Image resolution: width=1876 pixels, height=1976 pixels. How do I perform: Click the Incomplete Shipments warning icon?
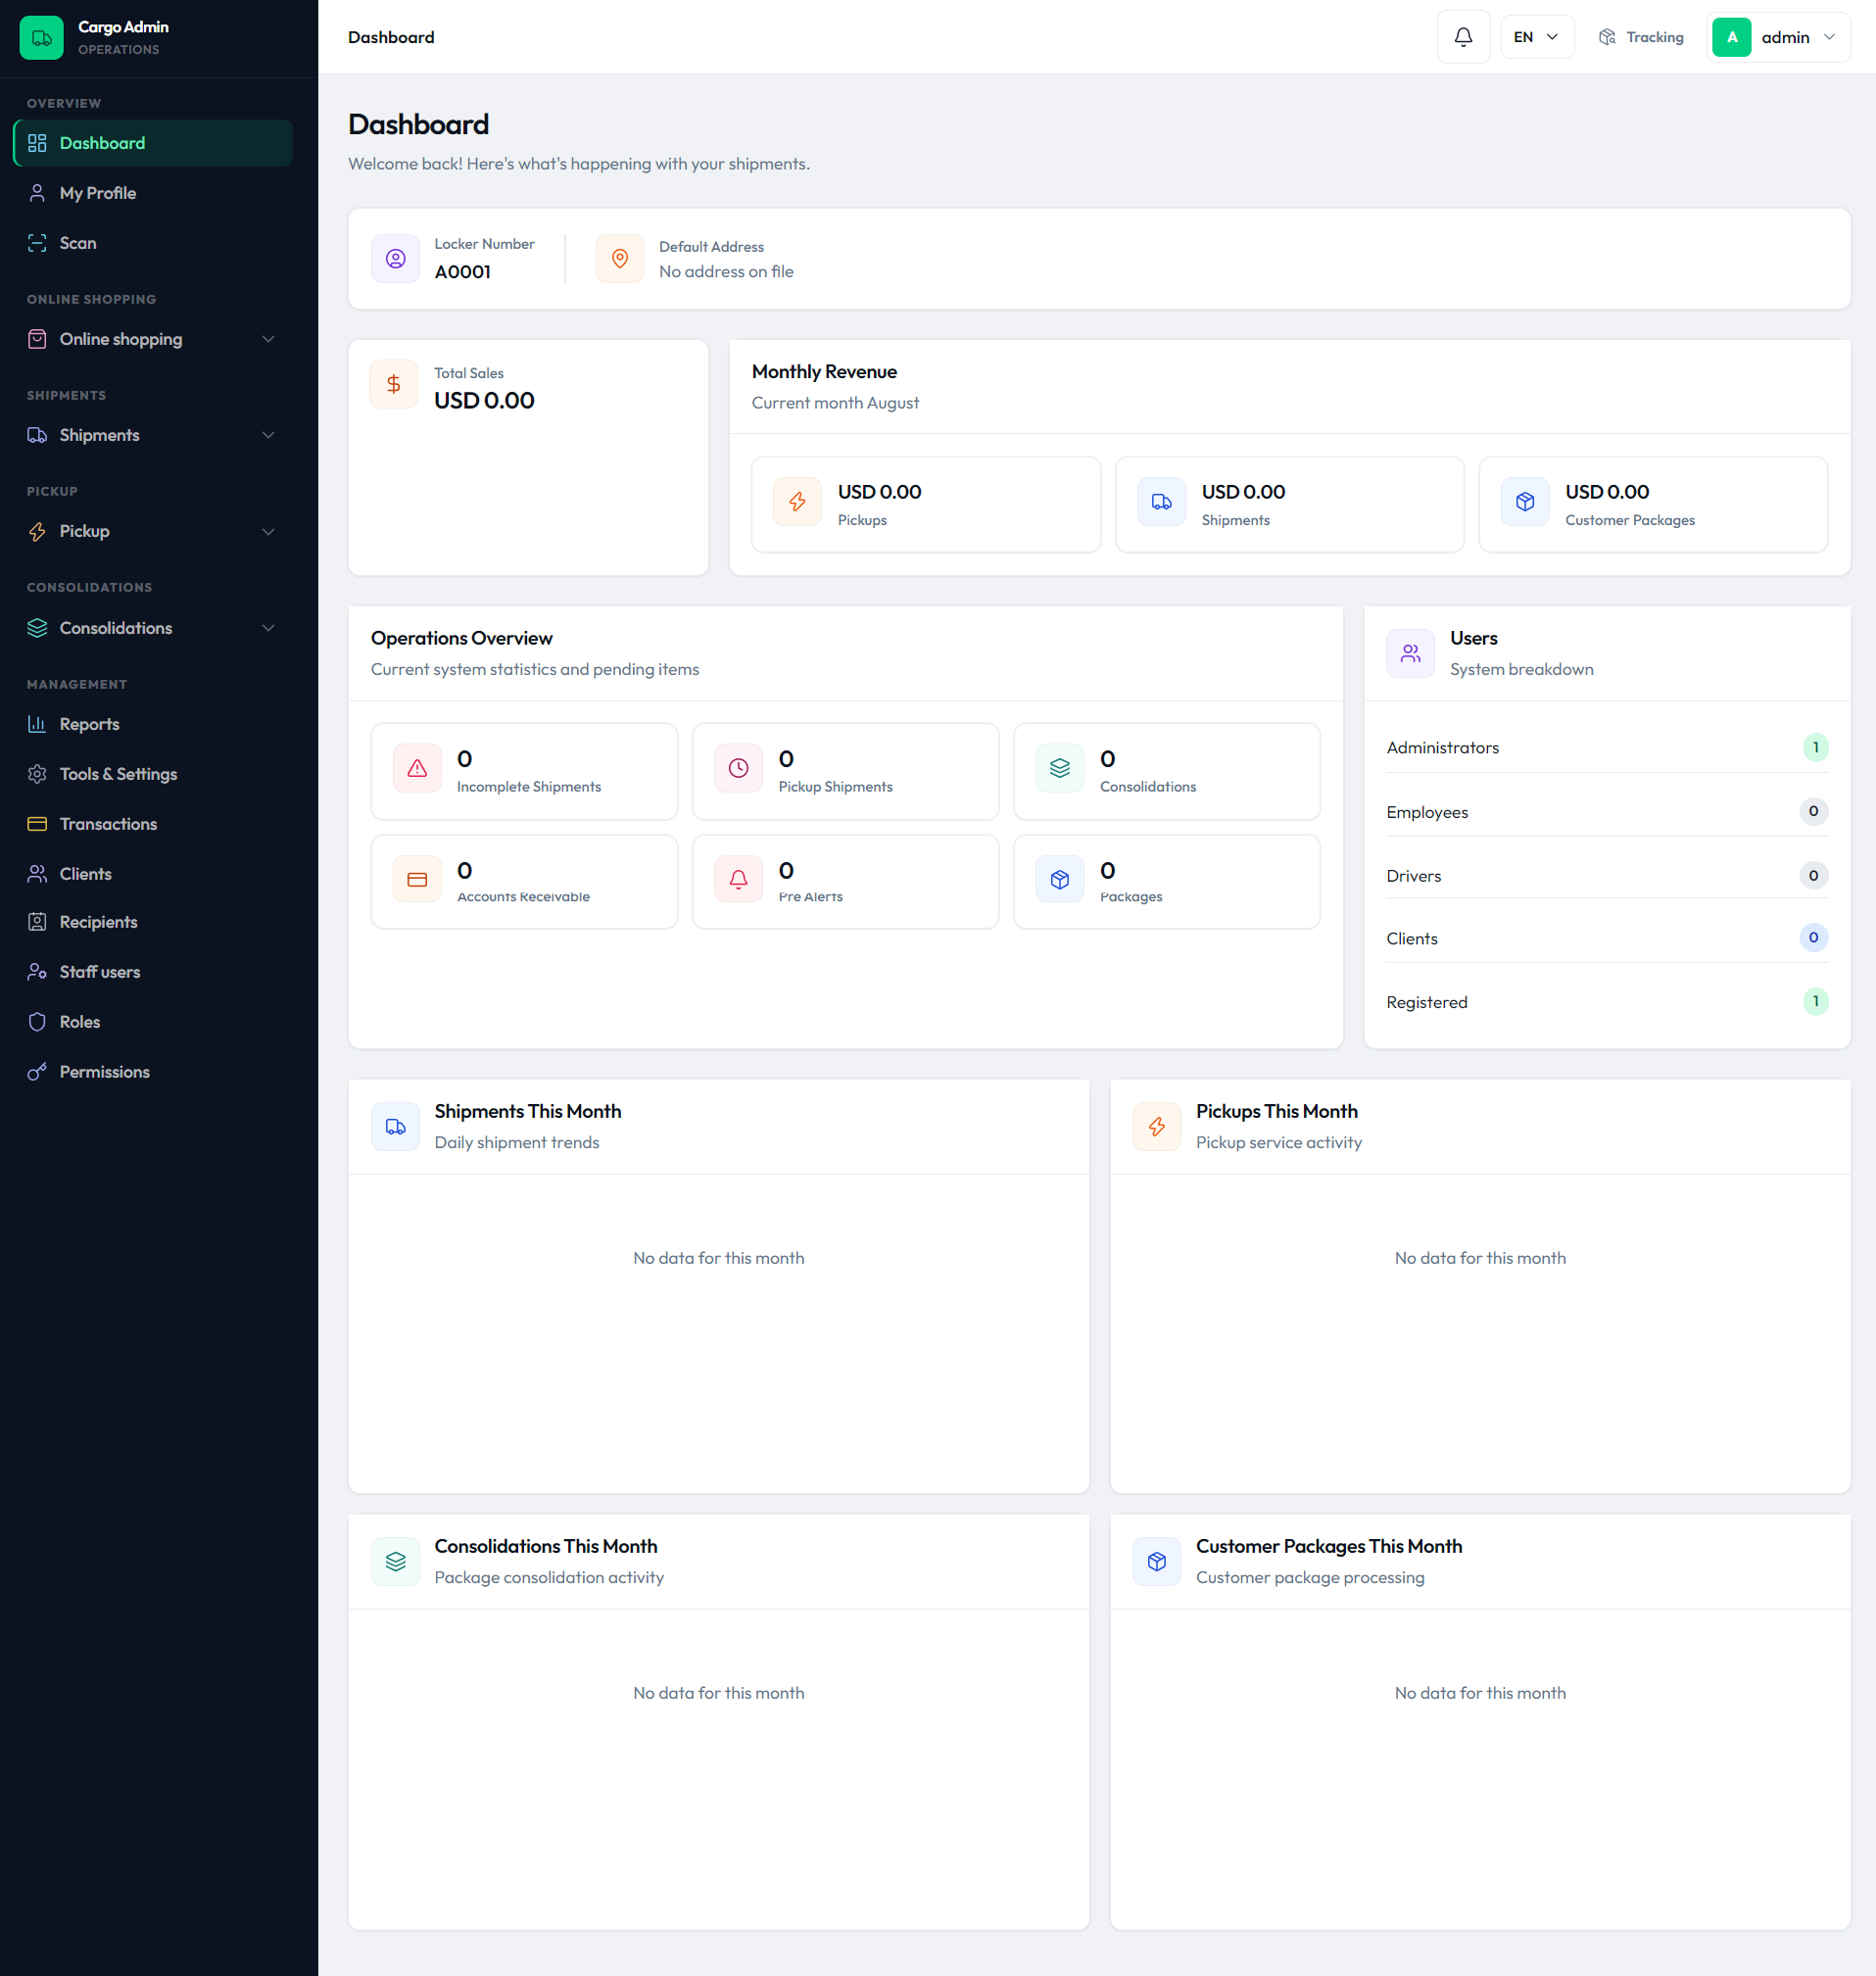coord(417,768)
